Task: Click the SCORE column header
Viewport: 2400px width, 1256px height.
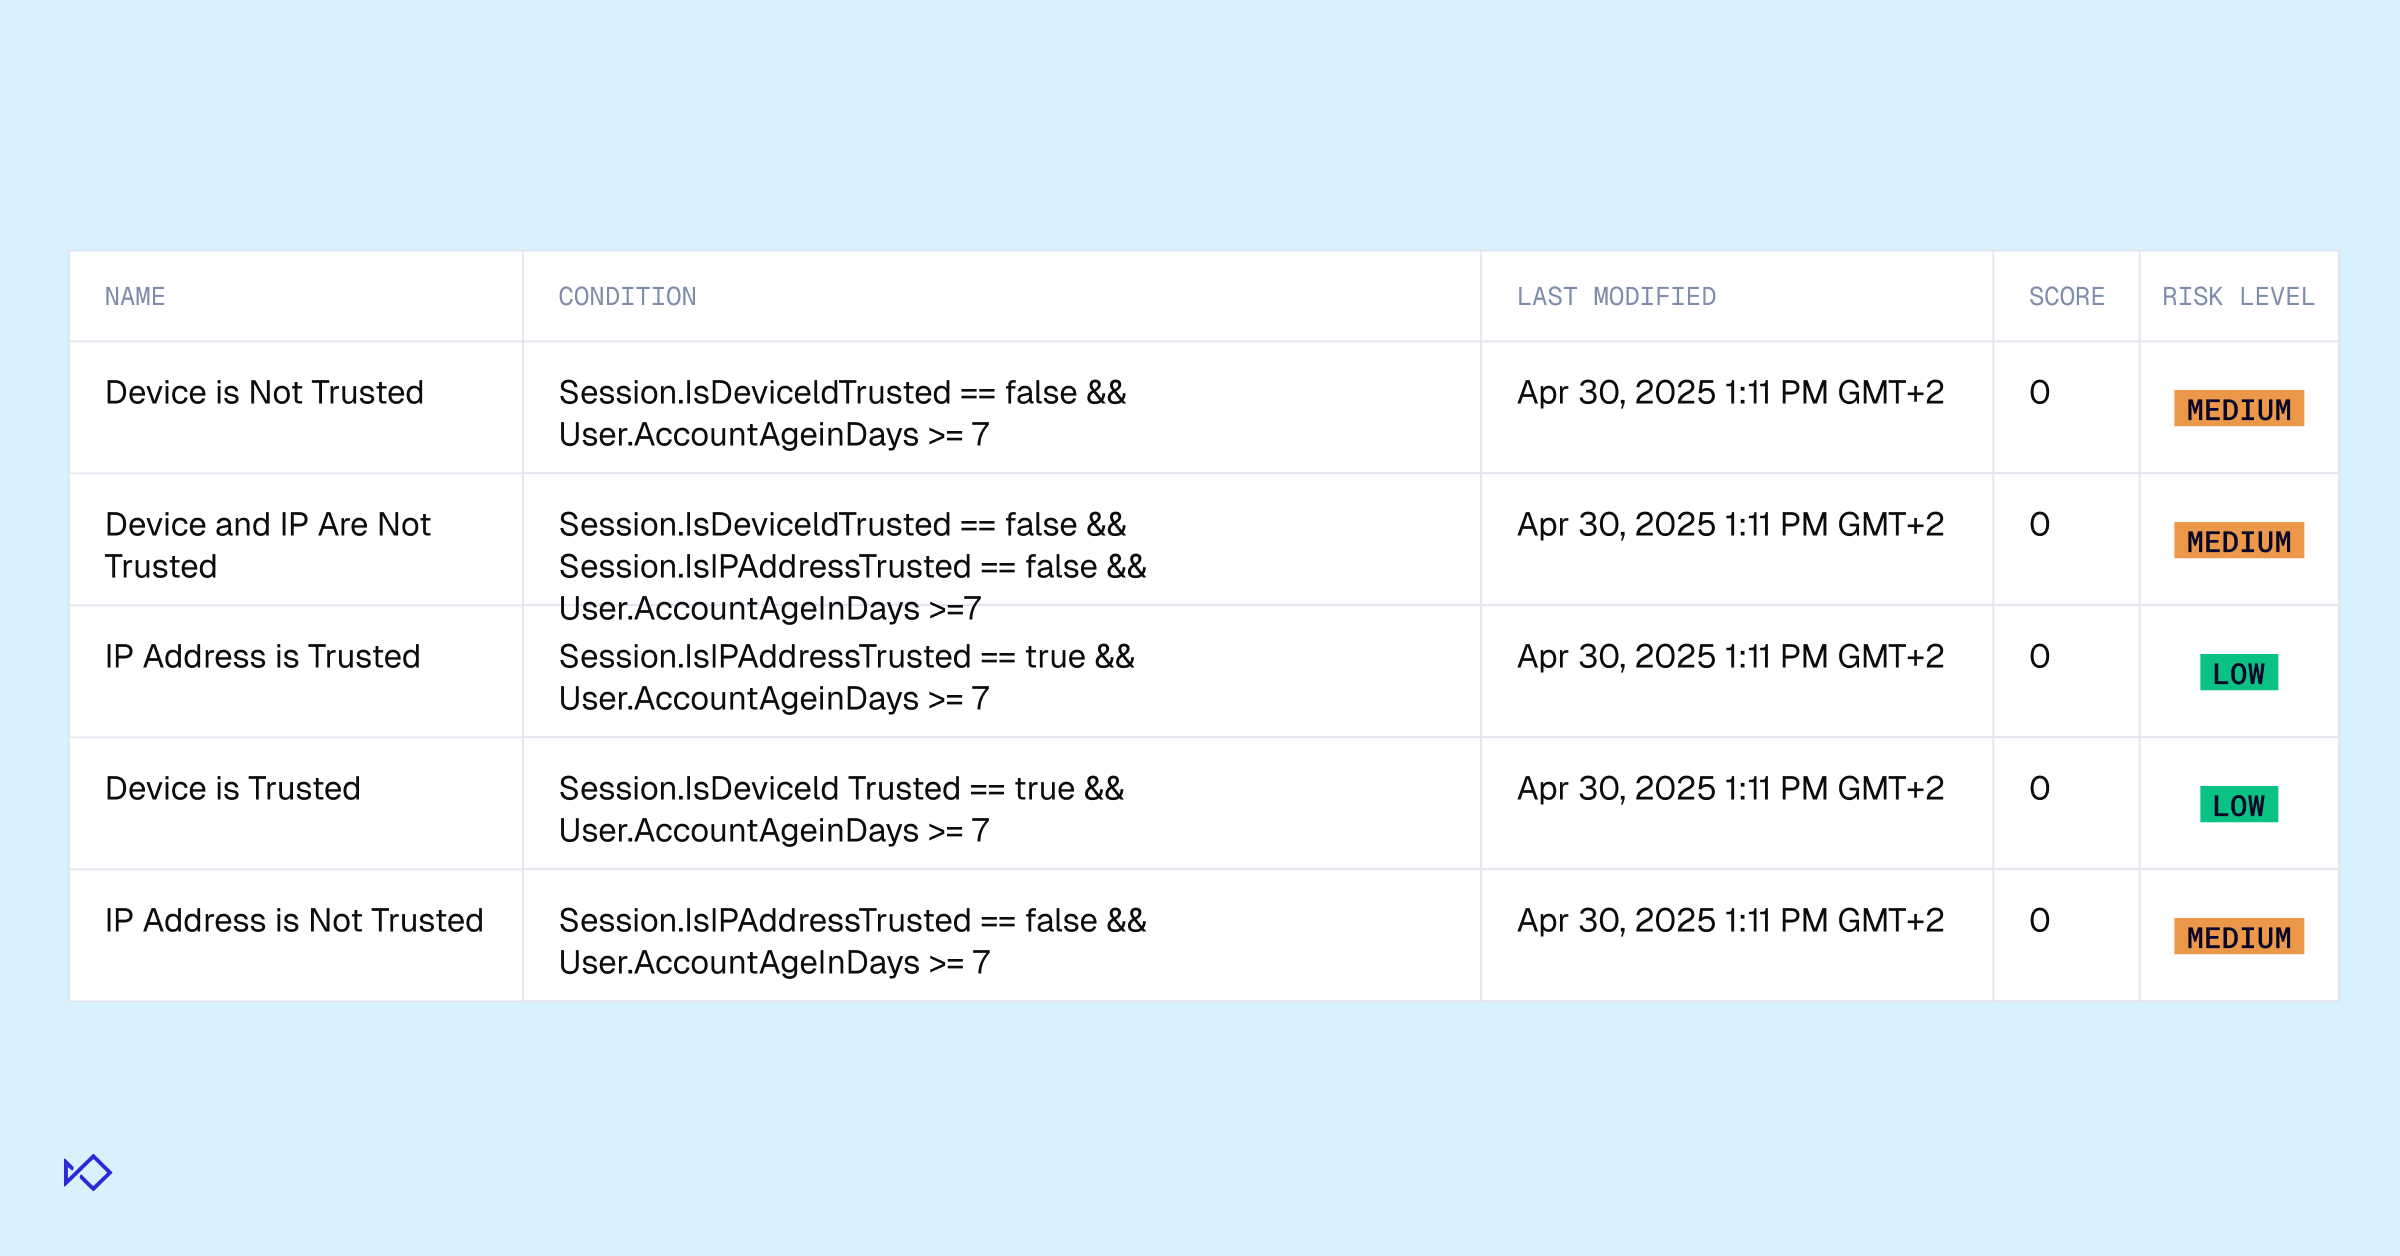Action: click(2066, 296)
